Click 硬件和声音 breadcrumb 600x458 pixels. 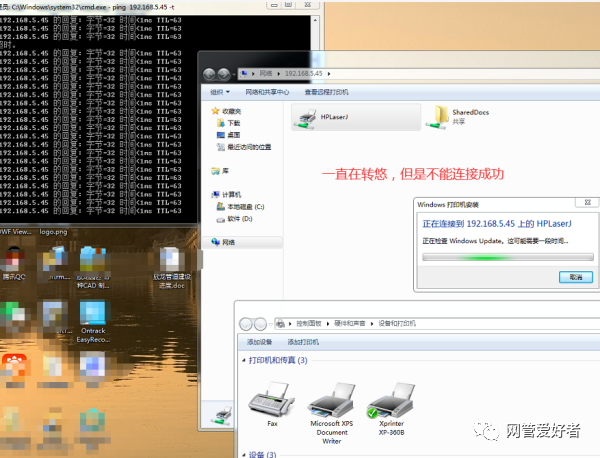tap(349, 324)
